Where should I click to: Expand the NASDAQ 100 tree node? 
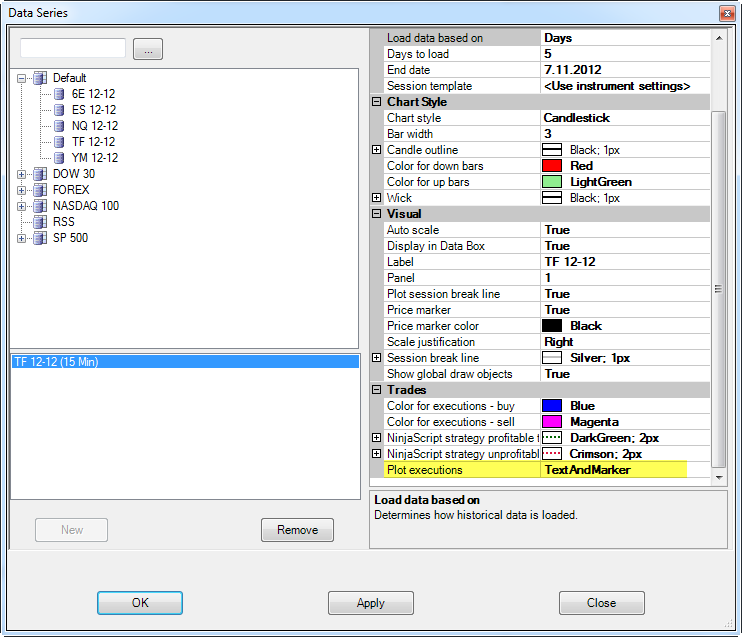click(x=21, y=207)
